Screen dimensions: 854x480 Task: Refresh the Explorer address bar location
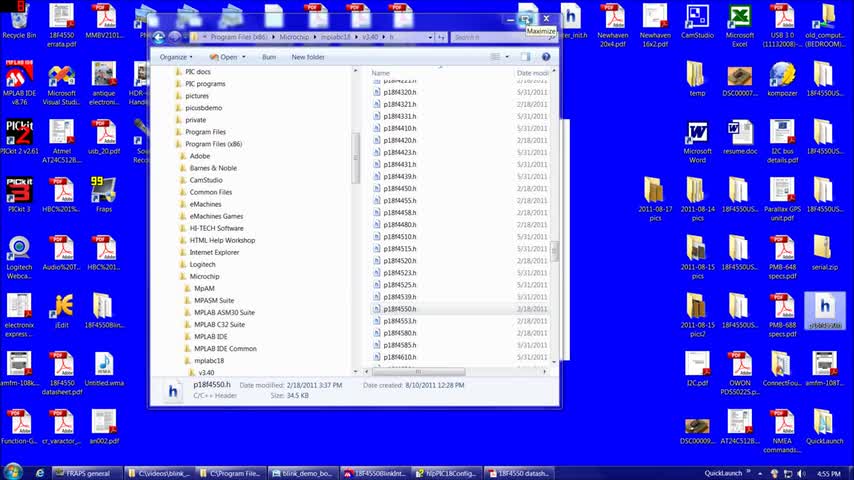441,37
